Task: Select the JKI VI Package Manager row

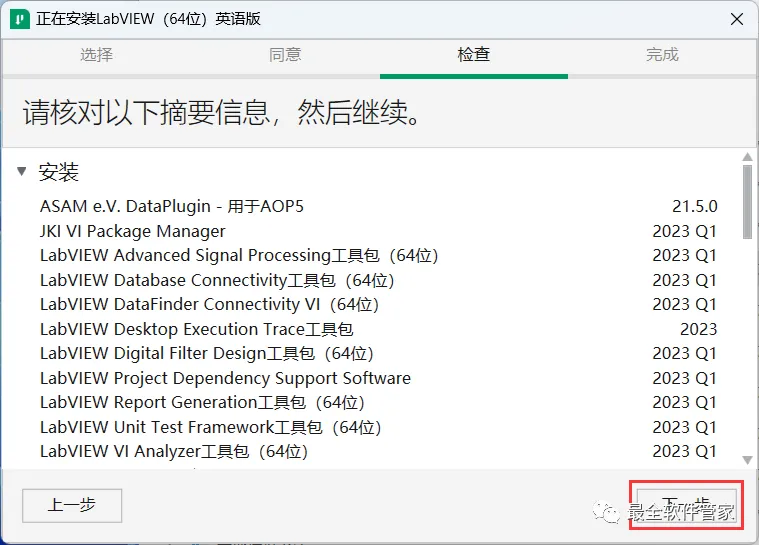Action: [x=379, y=231]
